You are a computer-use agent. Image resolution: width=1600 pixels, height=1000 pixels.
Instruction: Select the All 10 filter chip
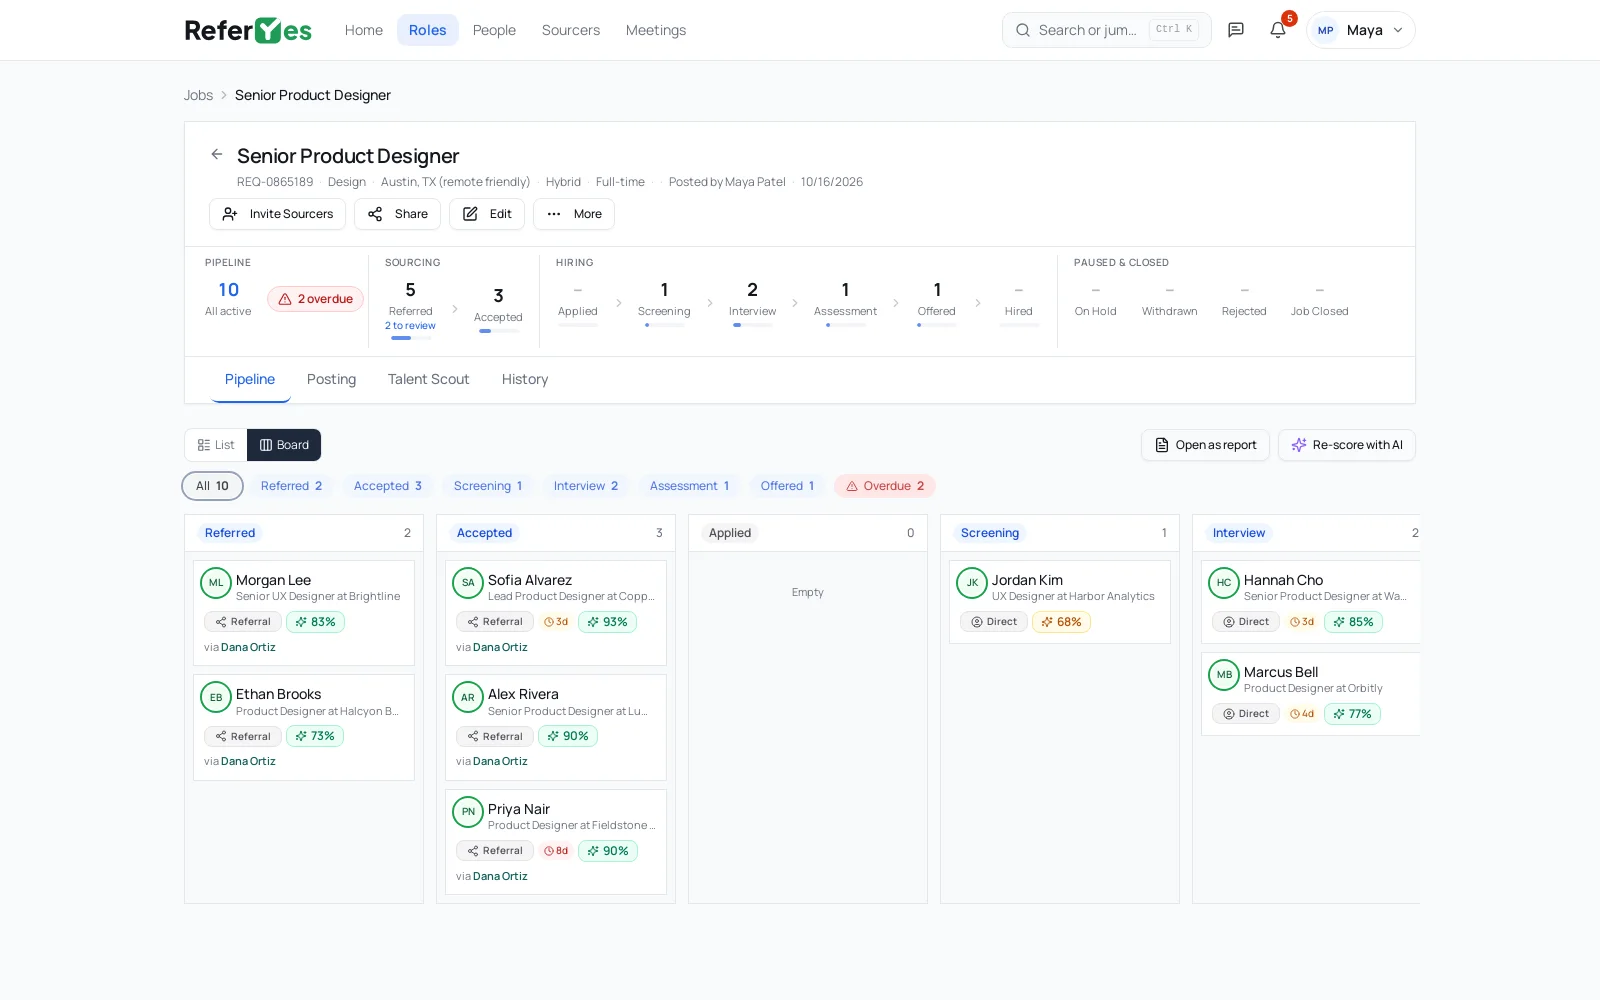coord(212,486)
